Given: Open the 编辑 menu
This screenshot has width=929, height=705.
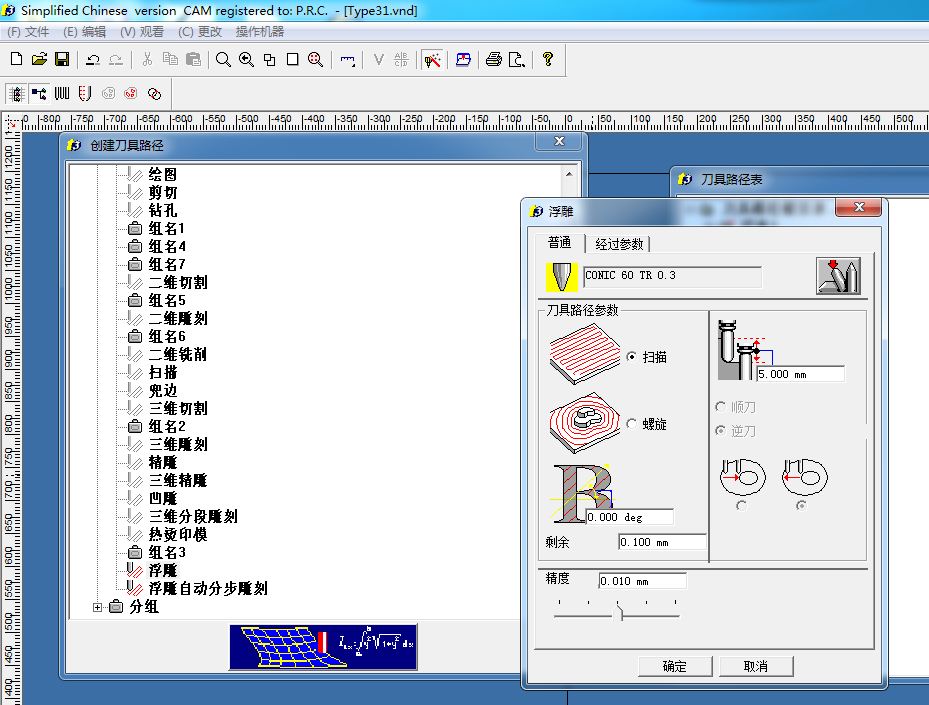Looking at the screenshot, I should pos(84,31).
